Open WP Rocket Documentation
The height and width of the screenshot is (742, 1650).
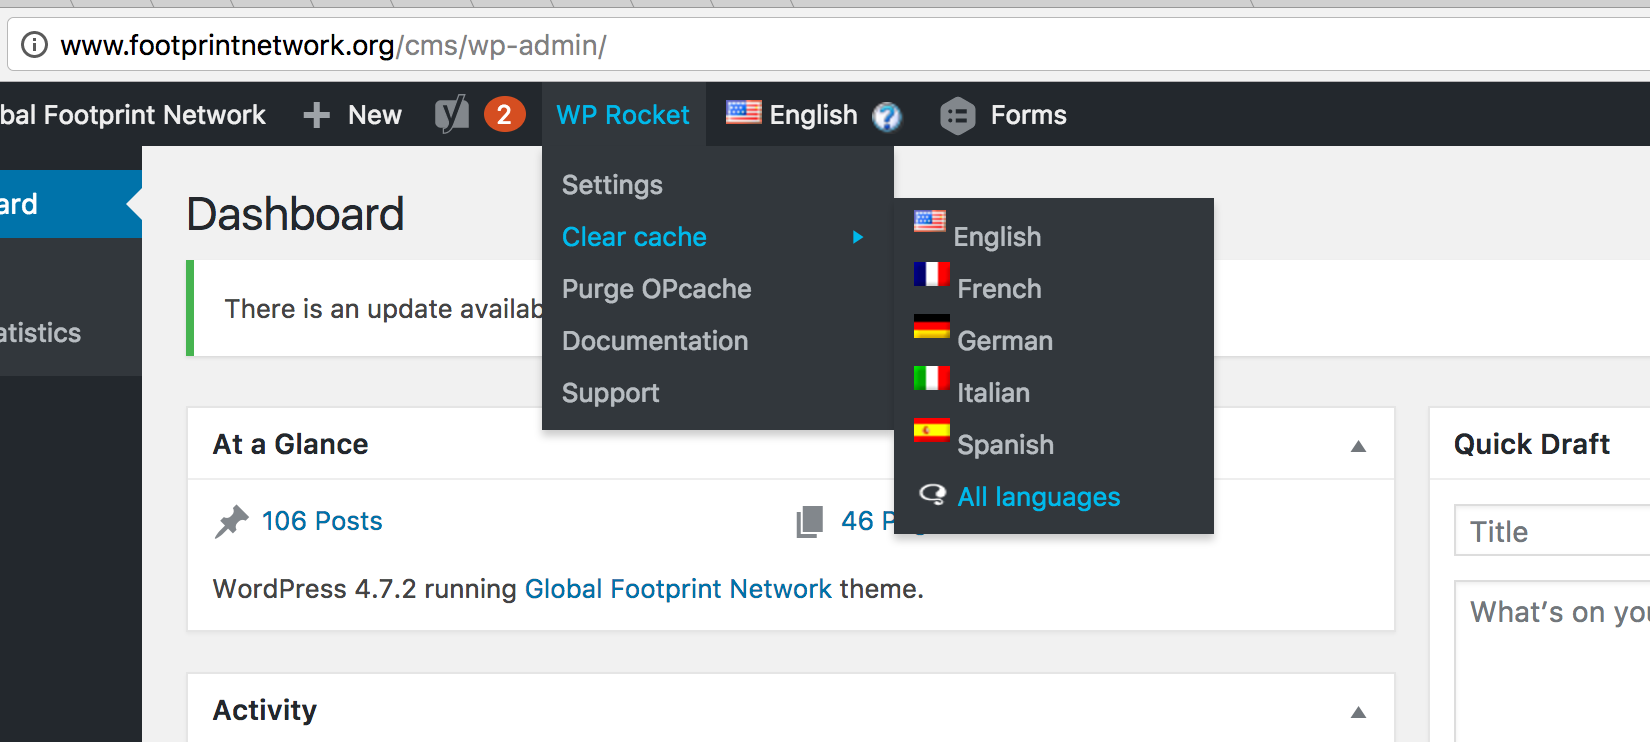655,341
